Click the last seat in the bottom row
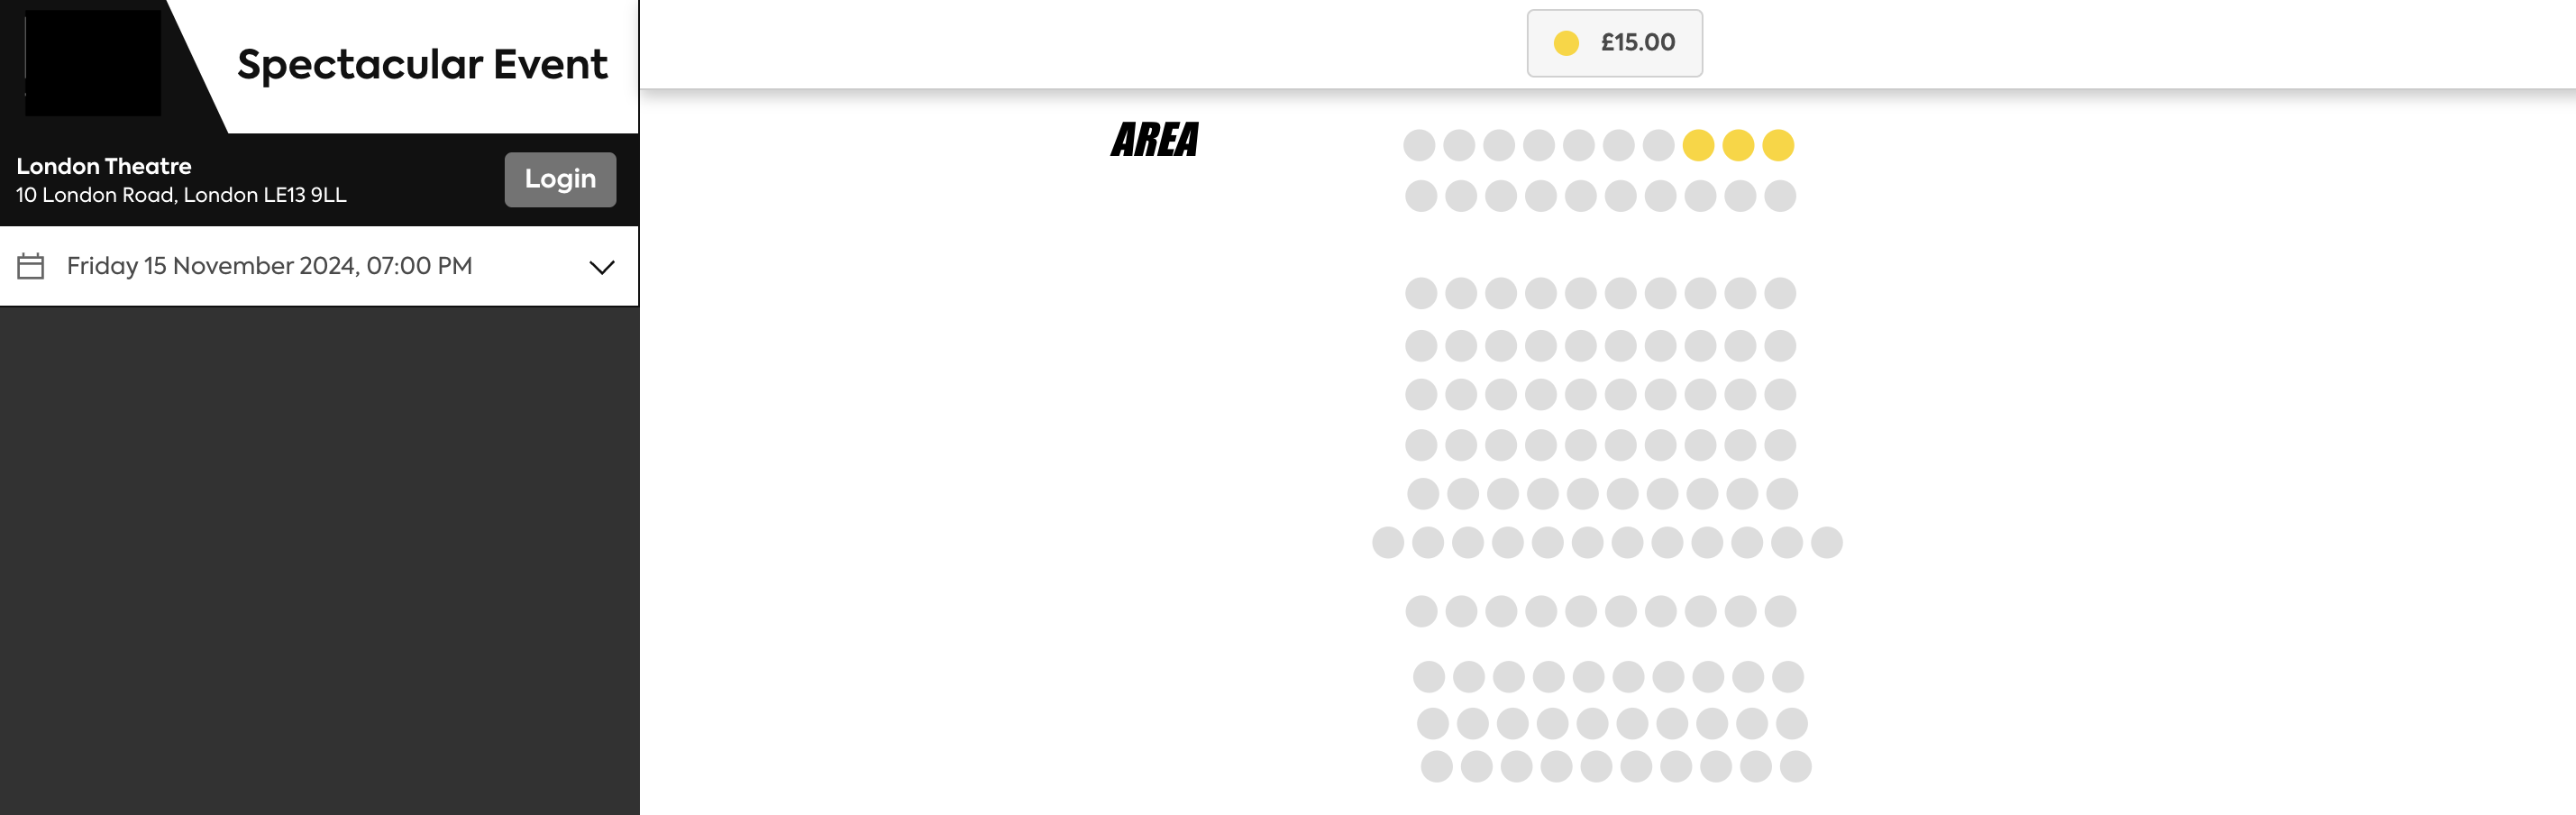 tap(1796, 767)
